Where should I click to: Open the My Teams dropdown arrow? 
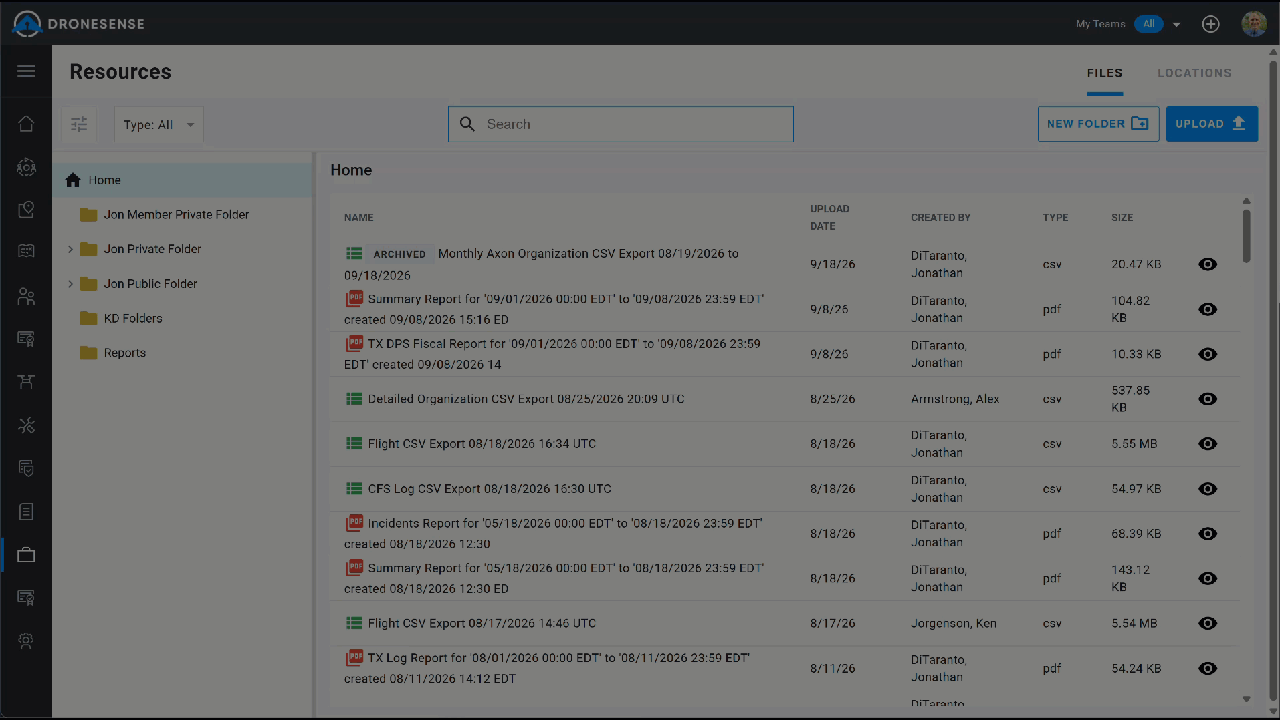tap(1177, 25)
